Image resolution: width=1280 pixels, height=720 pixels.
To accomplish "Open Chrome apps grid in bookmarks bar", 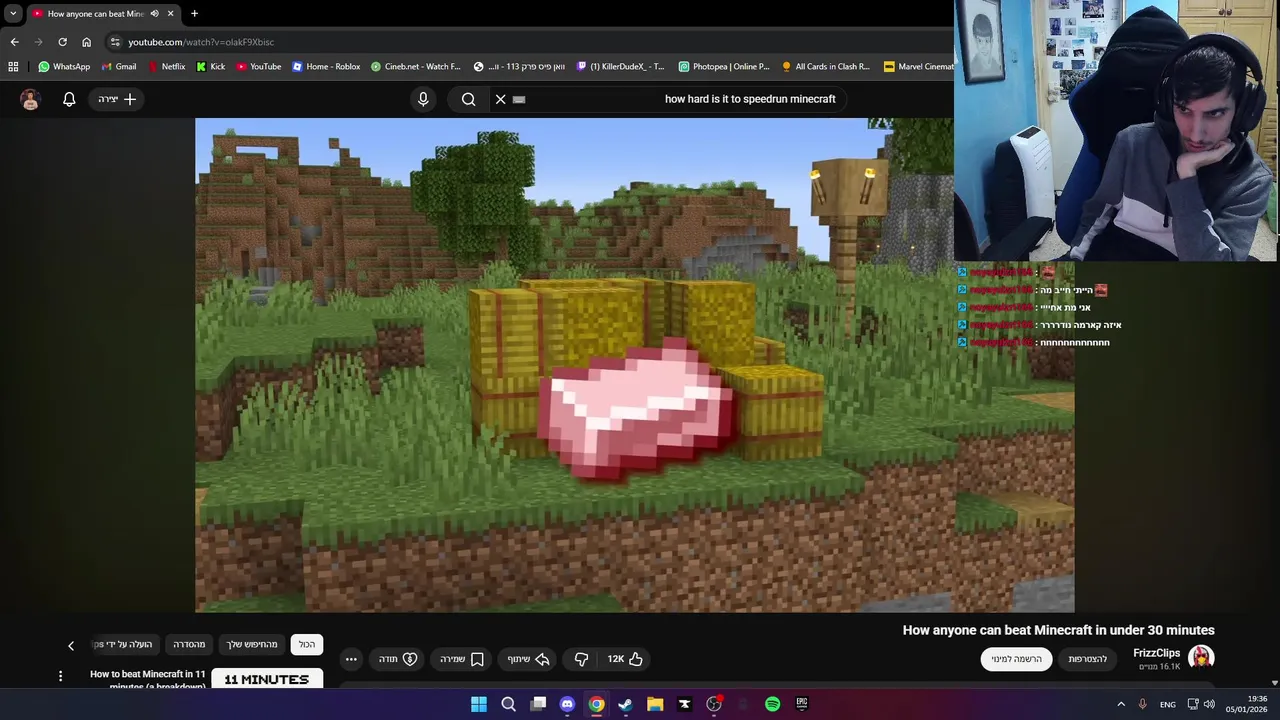I will [13, 67].
